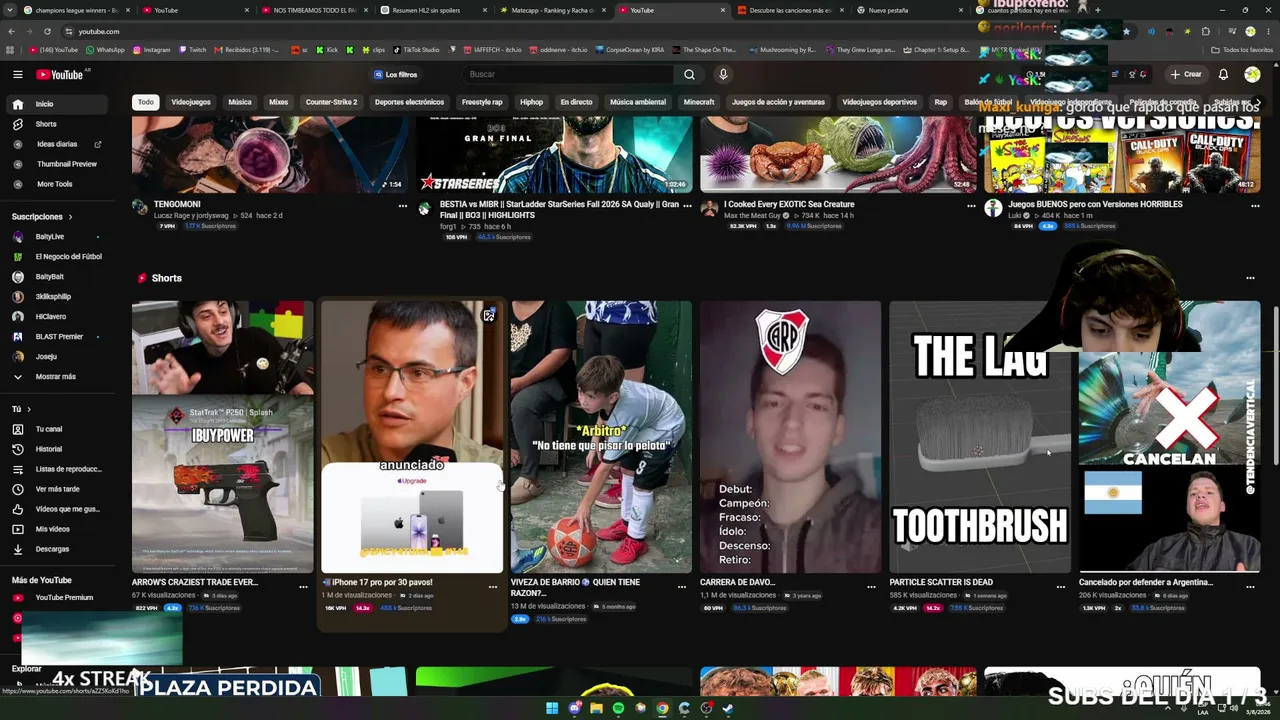Open VIVEZA DE BARRIO short thumbnail
The image size is (1280, 720).
[x=601, y=437]
